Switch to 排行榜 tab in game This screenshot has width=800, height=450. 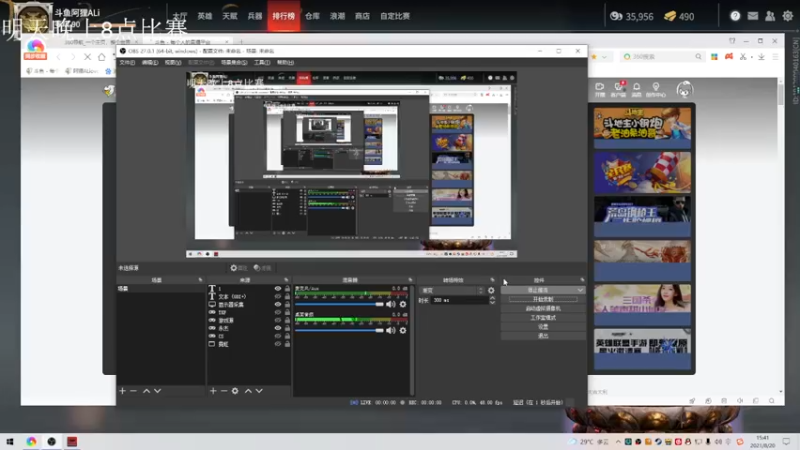point(284,16)
